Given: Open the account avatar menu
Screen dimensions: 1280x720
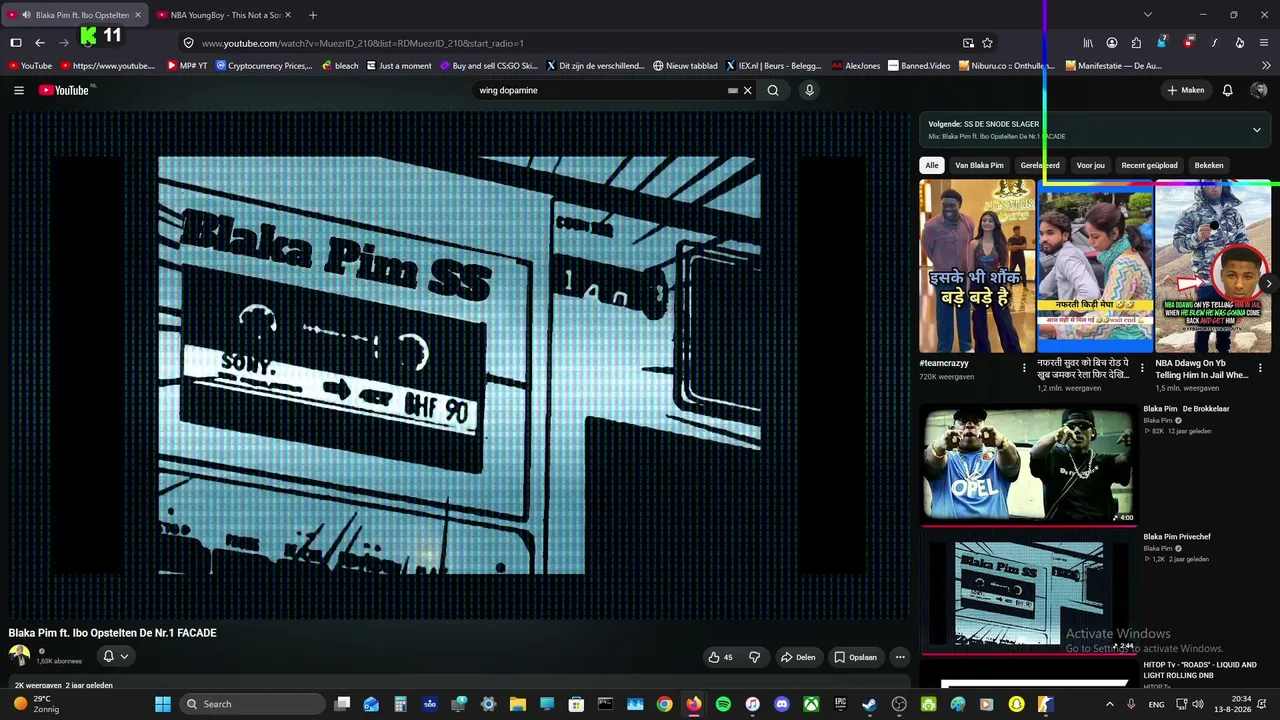Looking at the screenshot, I should (x=1259, y=90).
